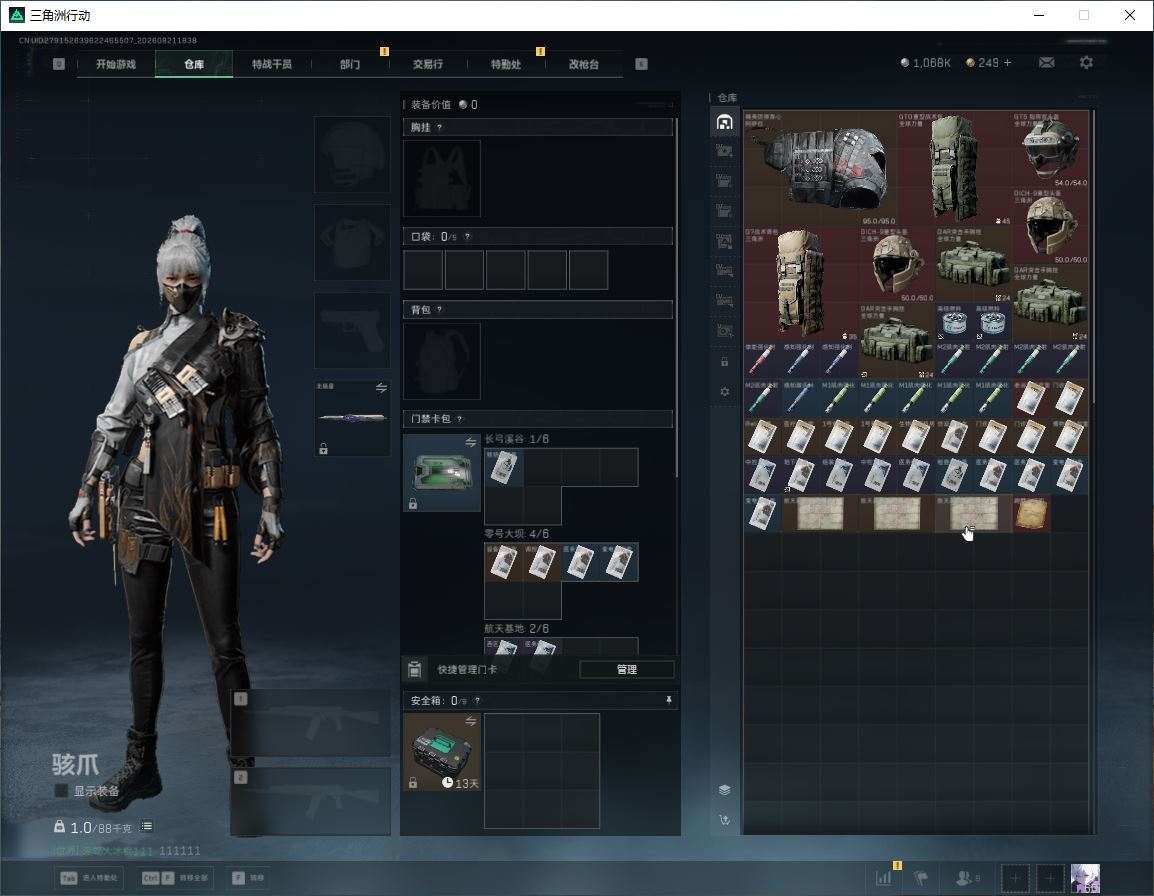
Task: Click the helmet equipment slot
Action: pyautogui.click(x=353, y=155)
